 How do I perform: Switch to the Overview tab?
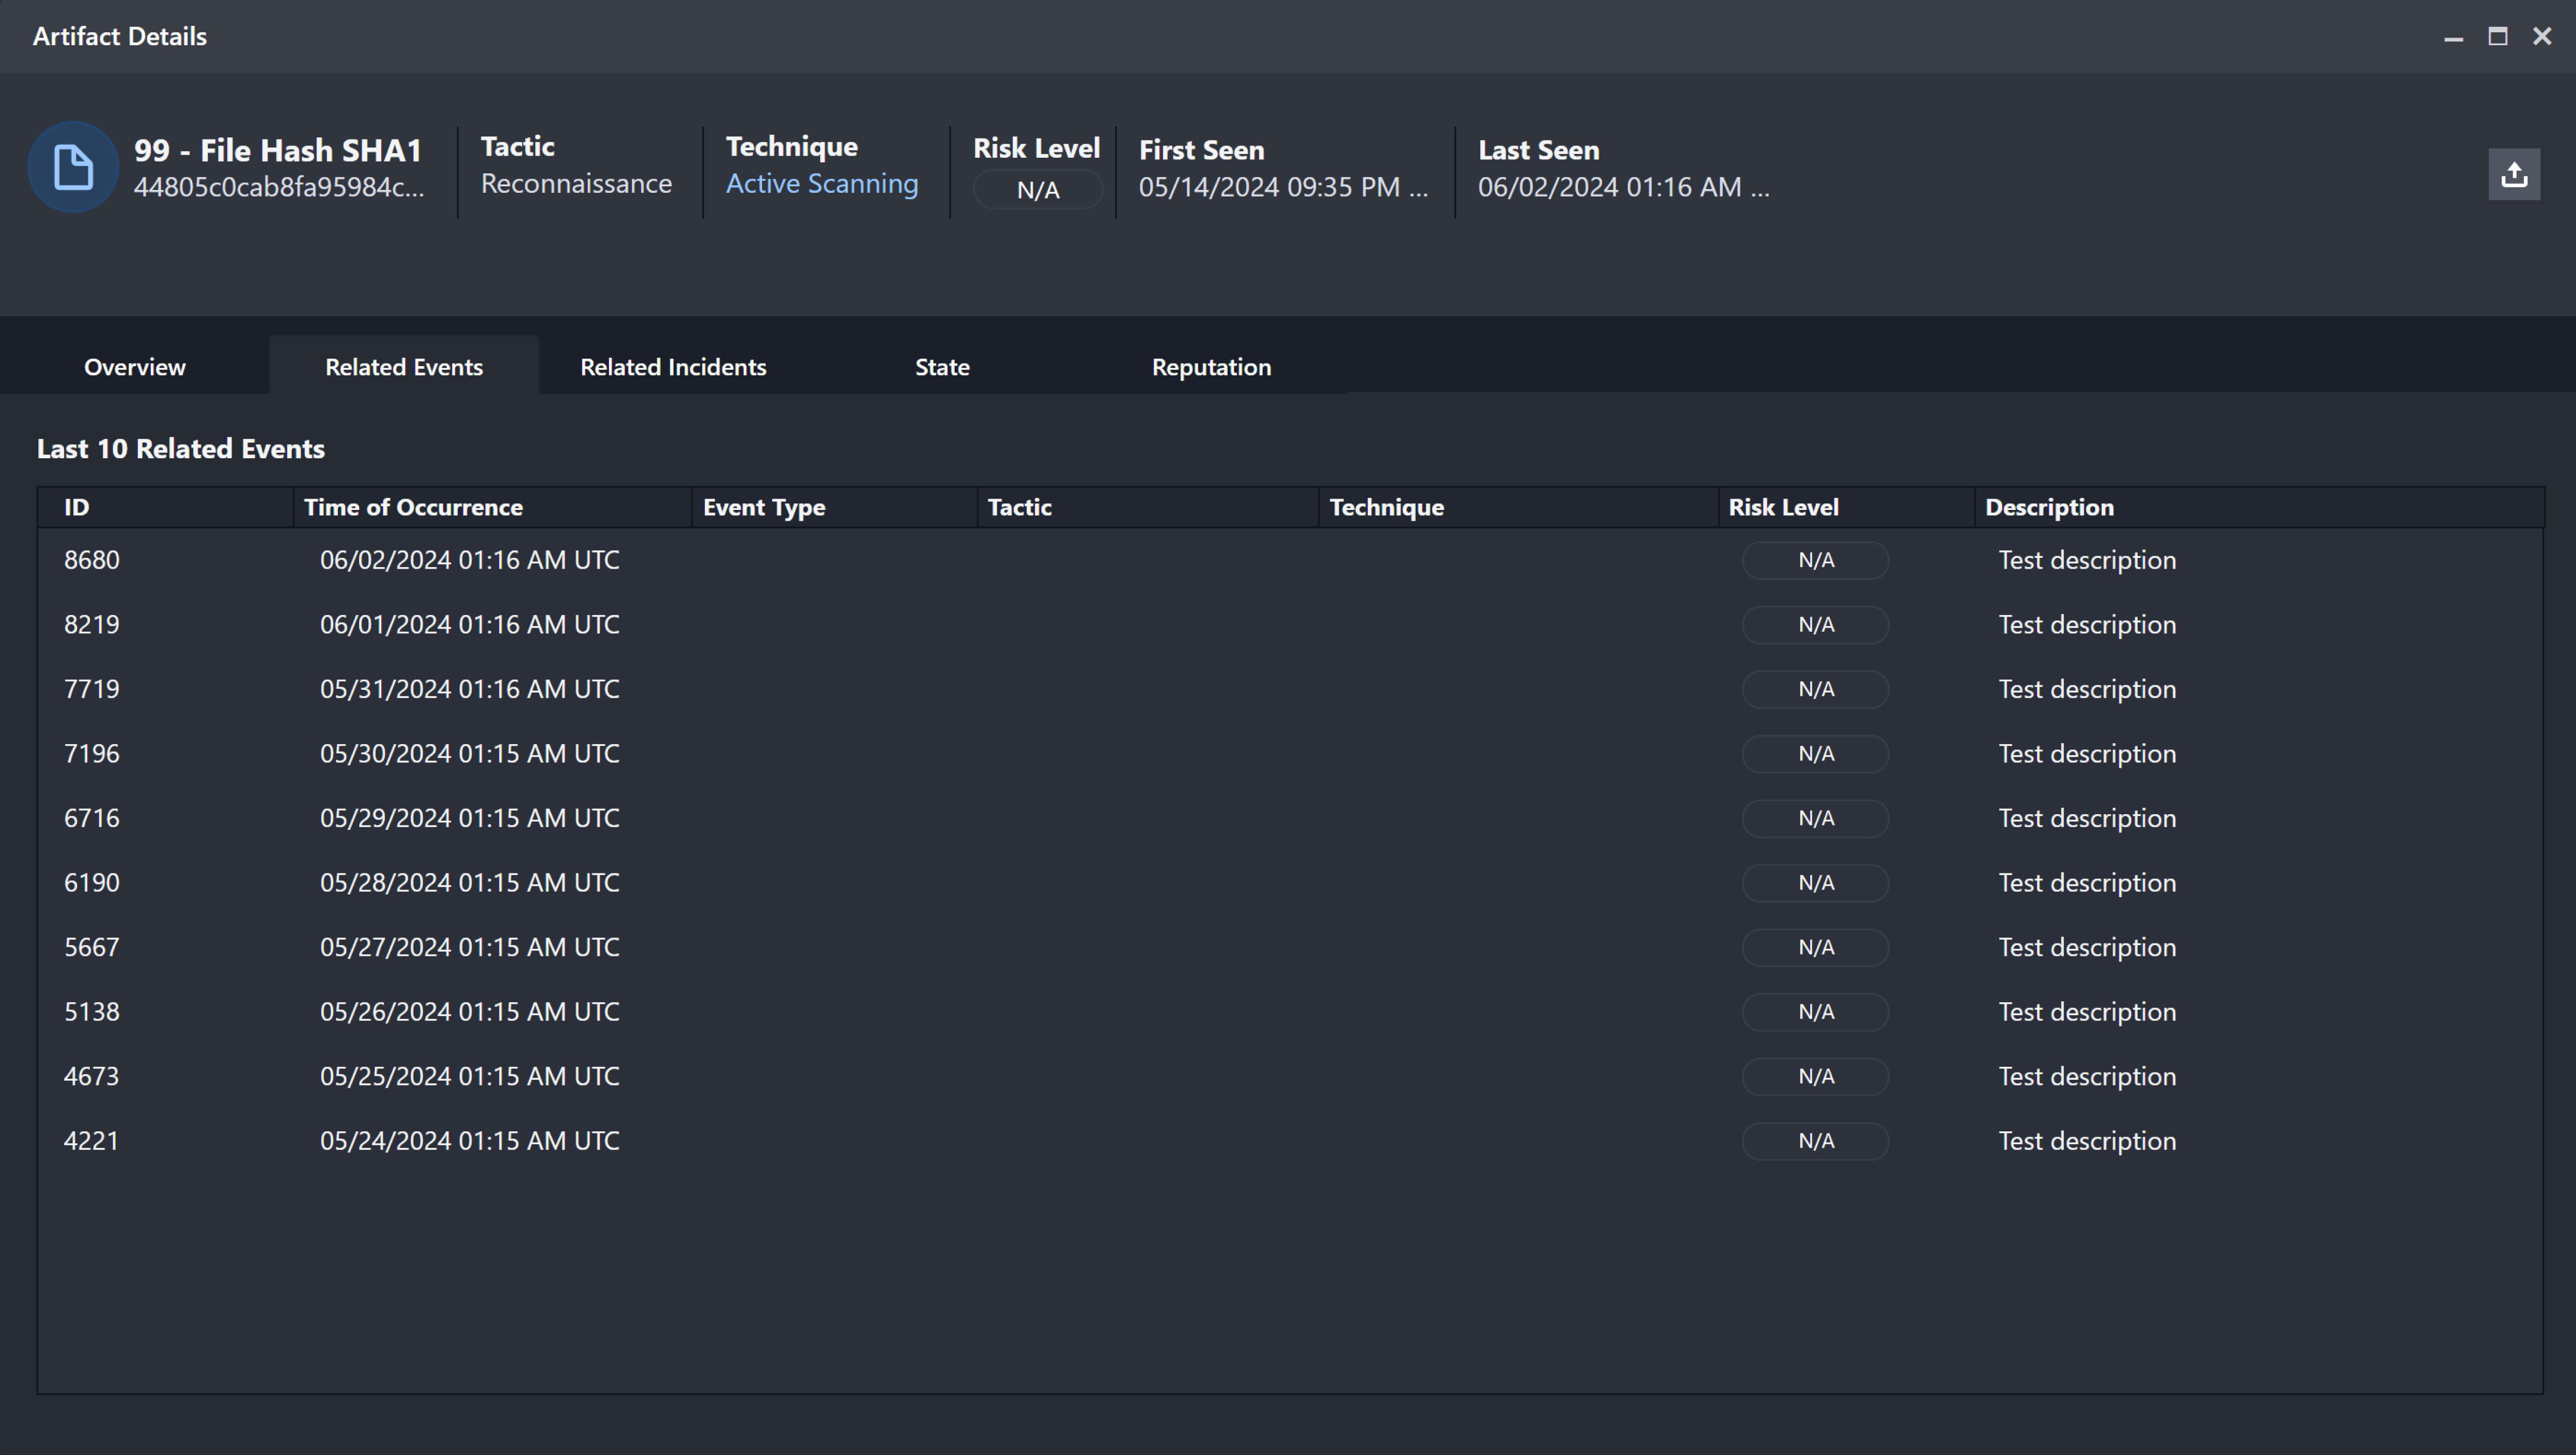pyautogui.click(x=134, y=367)
